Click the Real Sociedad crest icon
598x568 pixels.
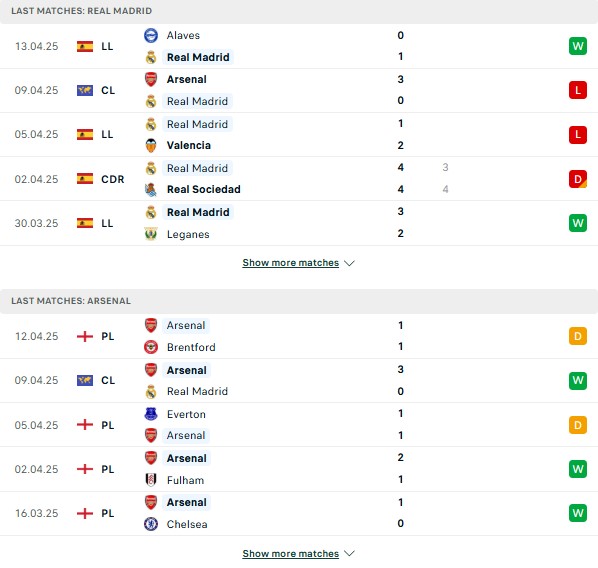[151, 190]
